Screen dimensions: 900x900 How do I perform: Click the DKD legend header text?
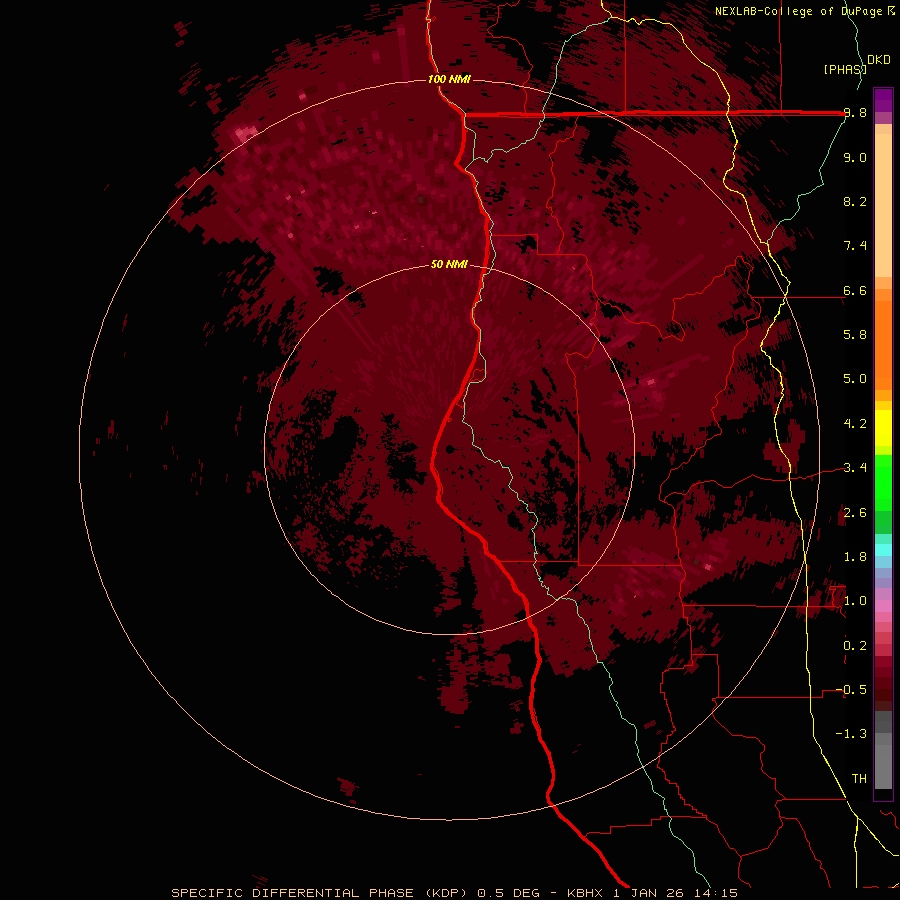(879, 60)
